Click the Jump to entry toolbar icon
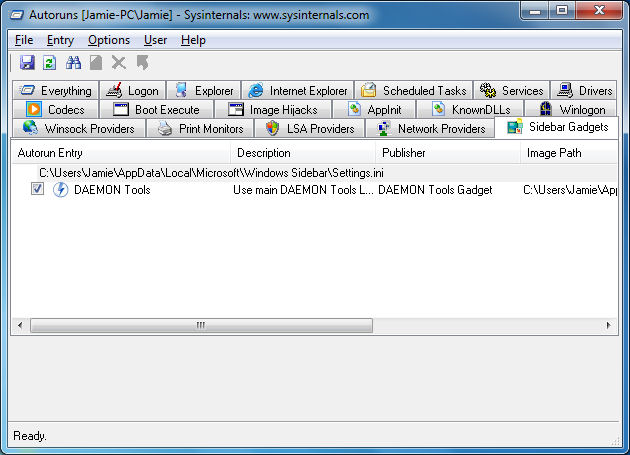The image size is (630, 455). (142, 63)
